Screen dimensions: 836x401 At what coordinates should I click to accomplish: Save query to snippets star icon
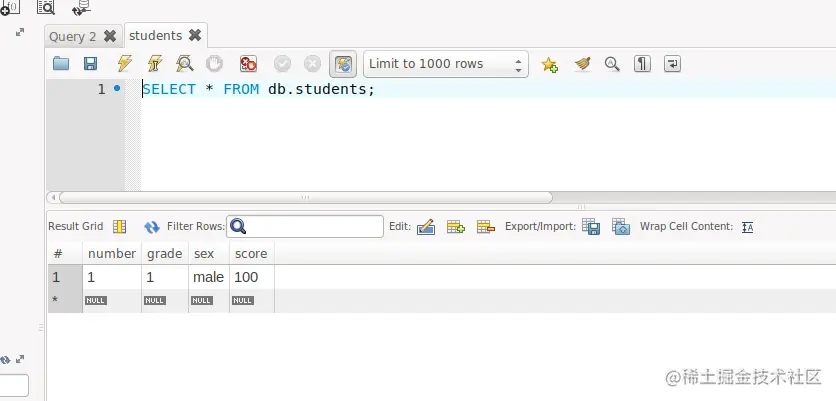tap(550, 65)
